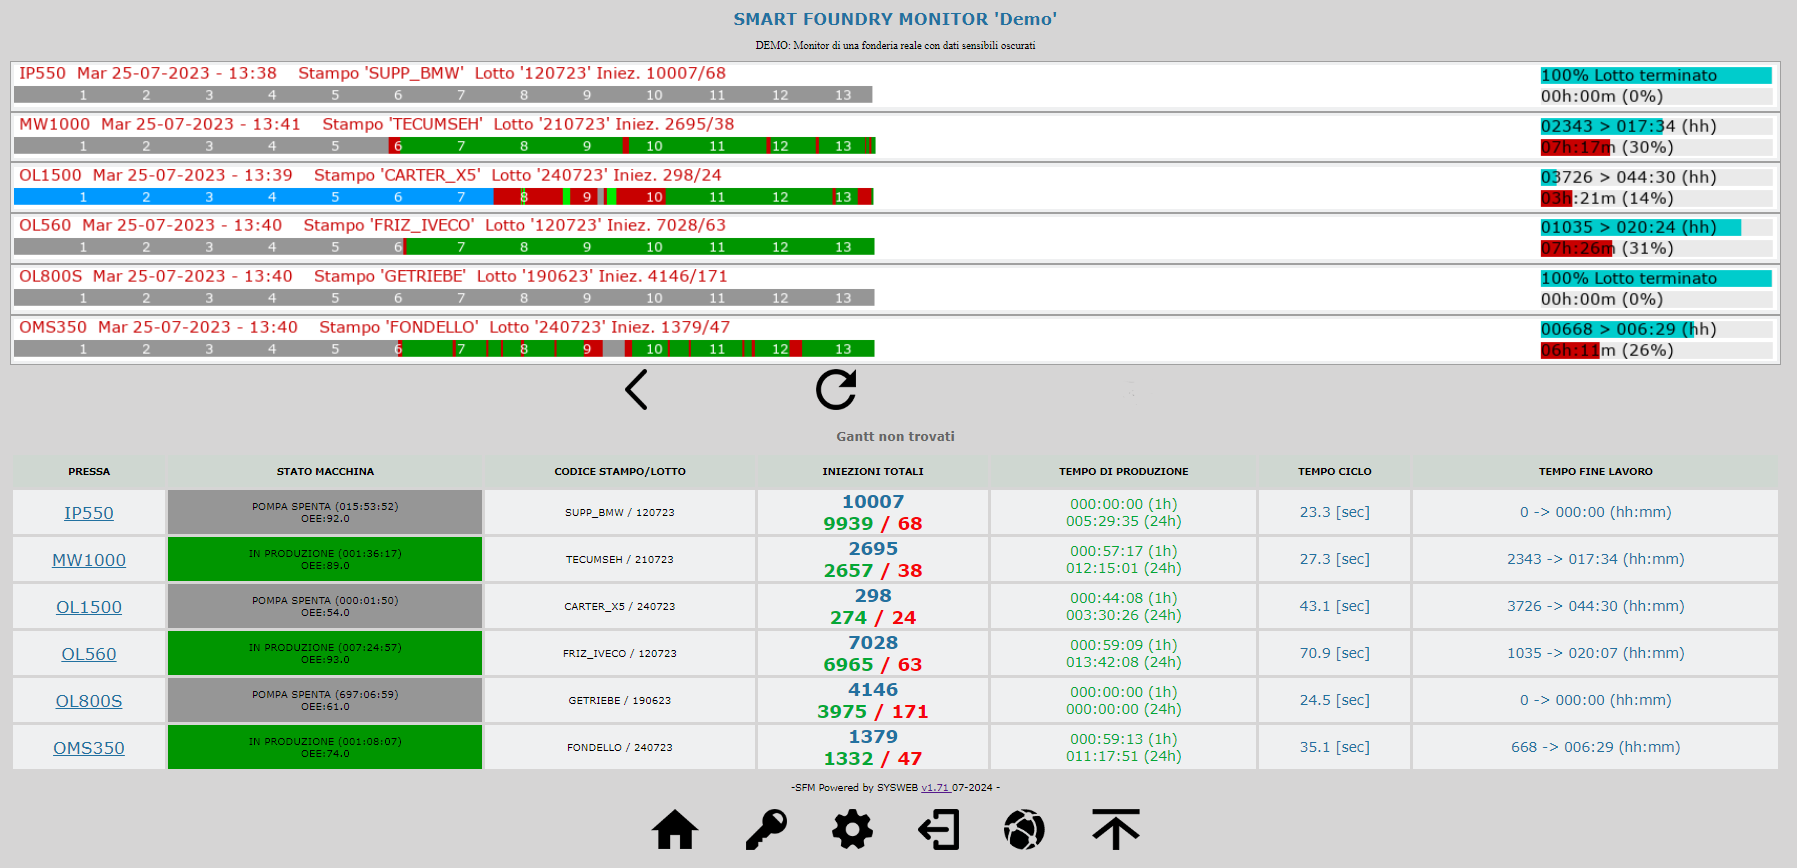The width and height of the screenshot is (1797, 868).
Task: Open the MW1000 press link
Action: click(x=89, y=560)
